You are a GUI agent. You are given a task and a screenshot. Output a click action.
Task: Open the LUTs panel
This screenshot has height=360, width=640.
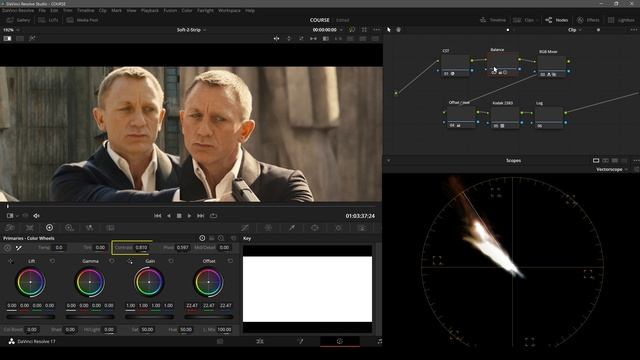(x=49, y=20)
